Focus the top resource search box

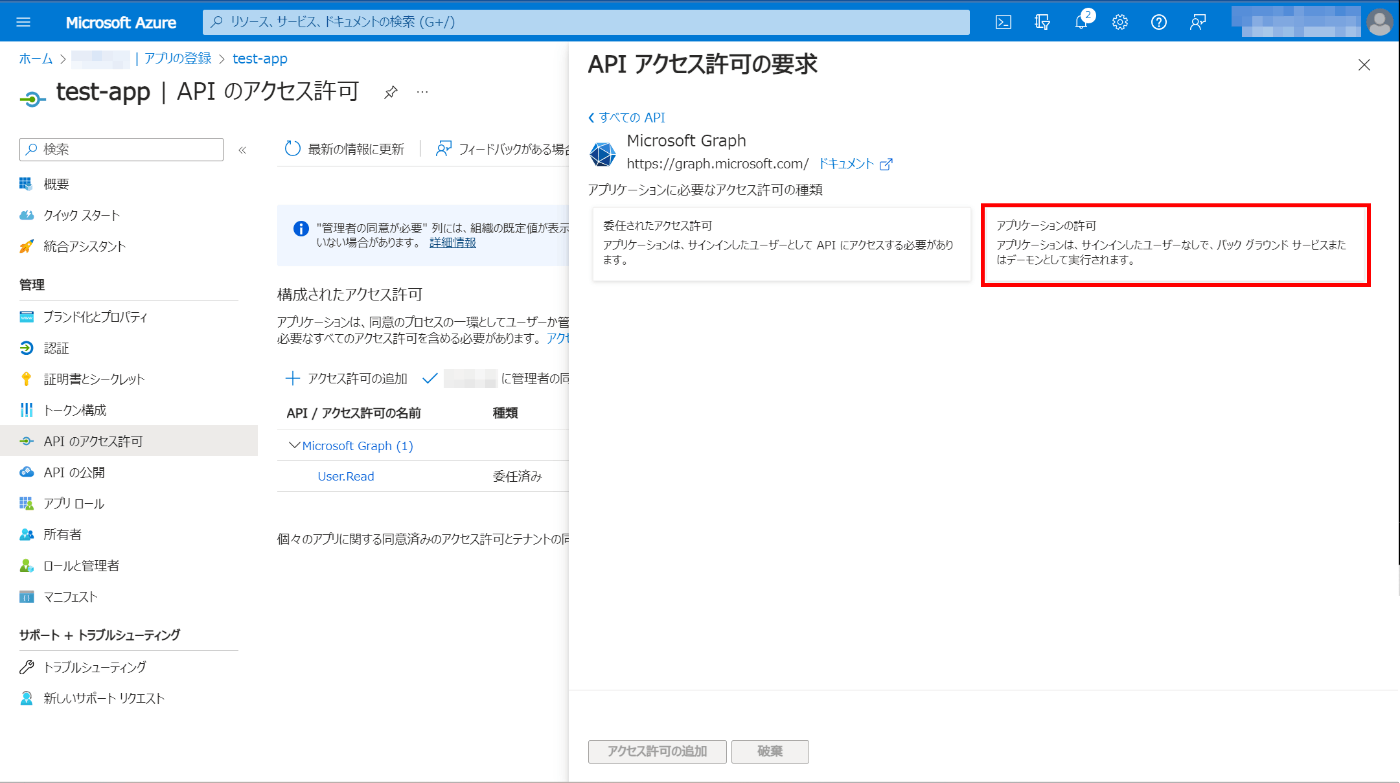pyautogui.click(x=586, y=22)
